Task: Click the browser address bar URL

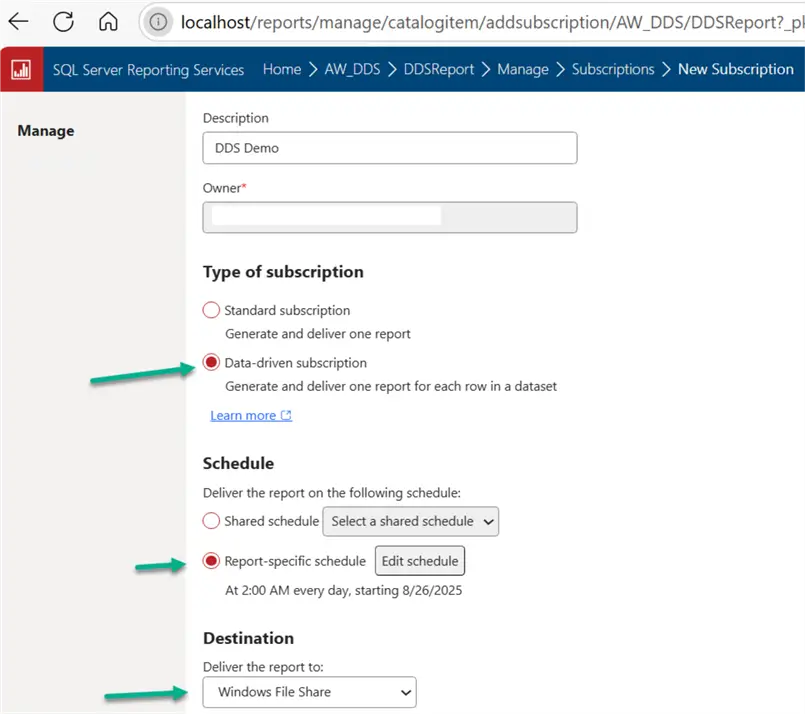Action: [x=480, y=21]
